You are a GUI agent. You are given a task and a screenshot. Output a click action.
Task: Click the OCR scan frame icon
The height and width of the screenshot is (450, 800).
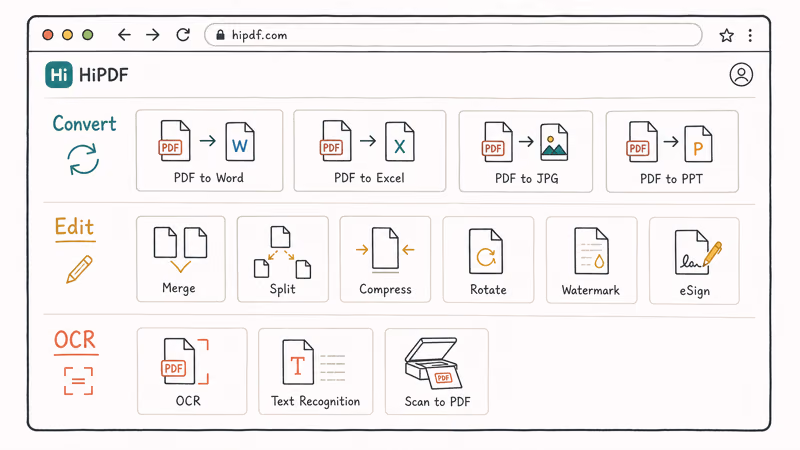pyautogui.click(x=78, y=381)
